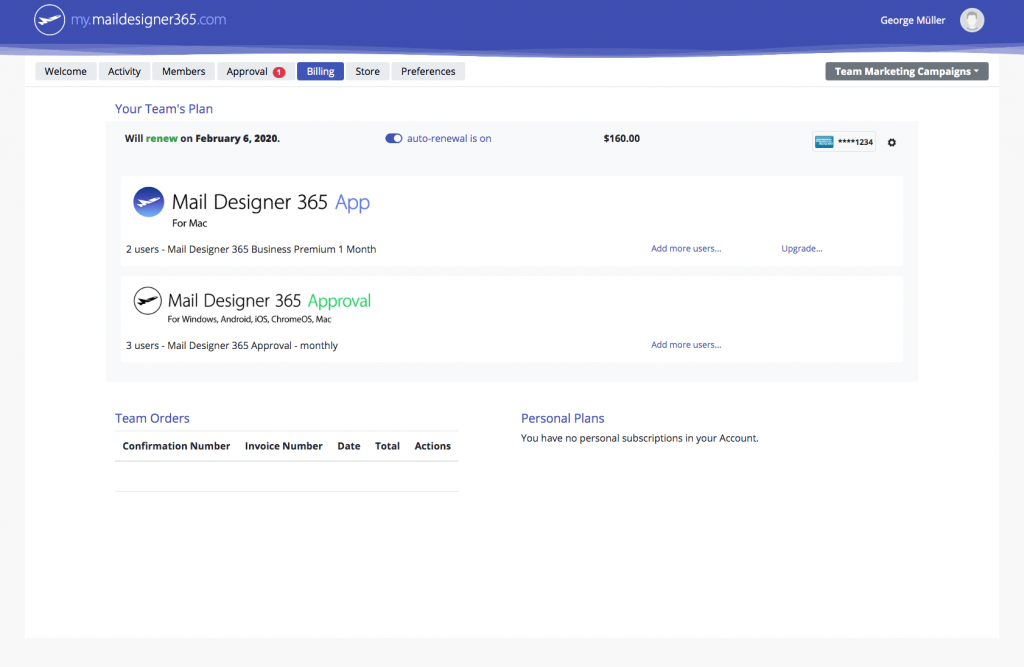Click the credit card icon for ****1234
This screenshot has height=667, width=1024.
(x=824, y=142)
